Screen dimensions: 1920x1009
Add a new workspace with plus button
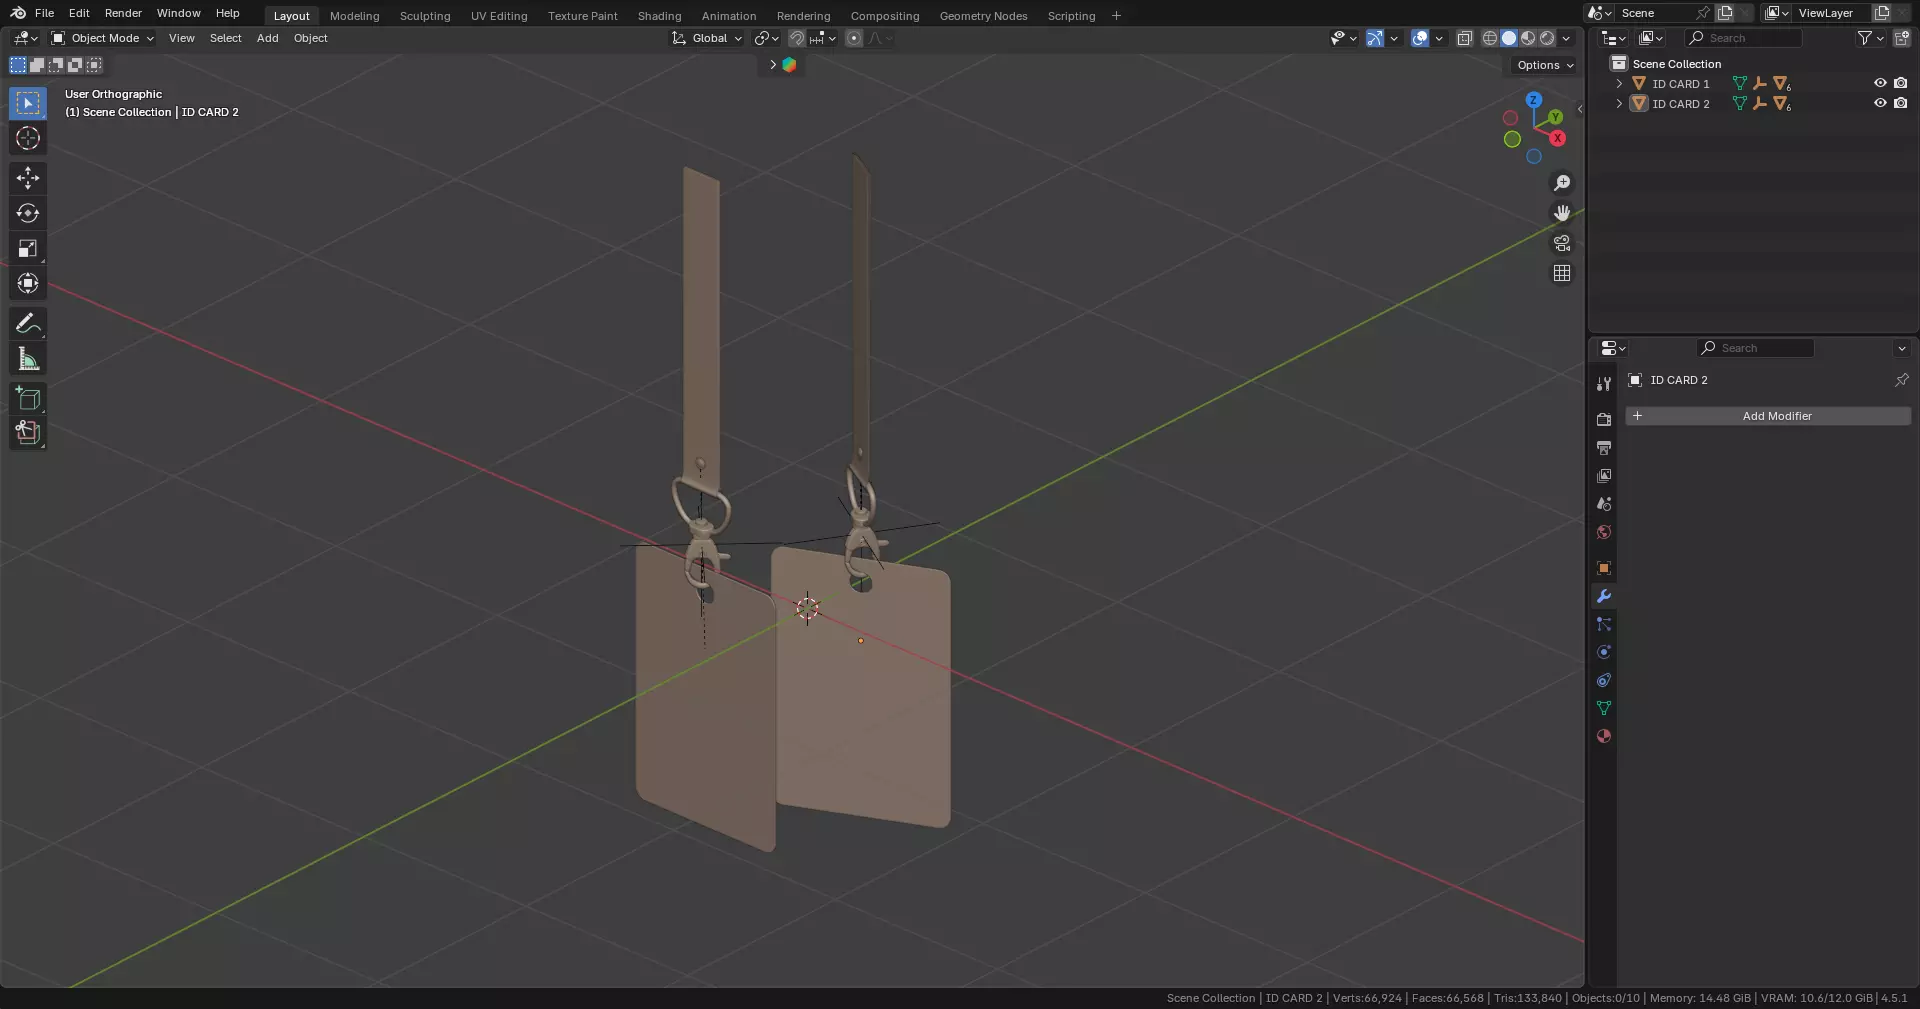pos(1116,15)
